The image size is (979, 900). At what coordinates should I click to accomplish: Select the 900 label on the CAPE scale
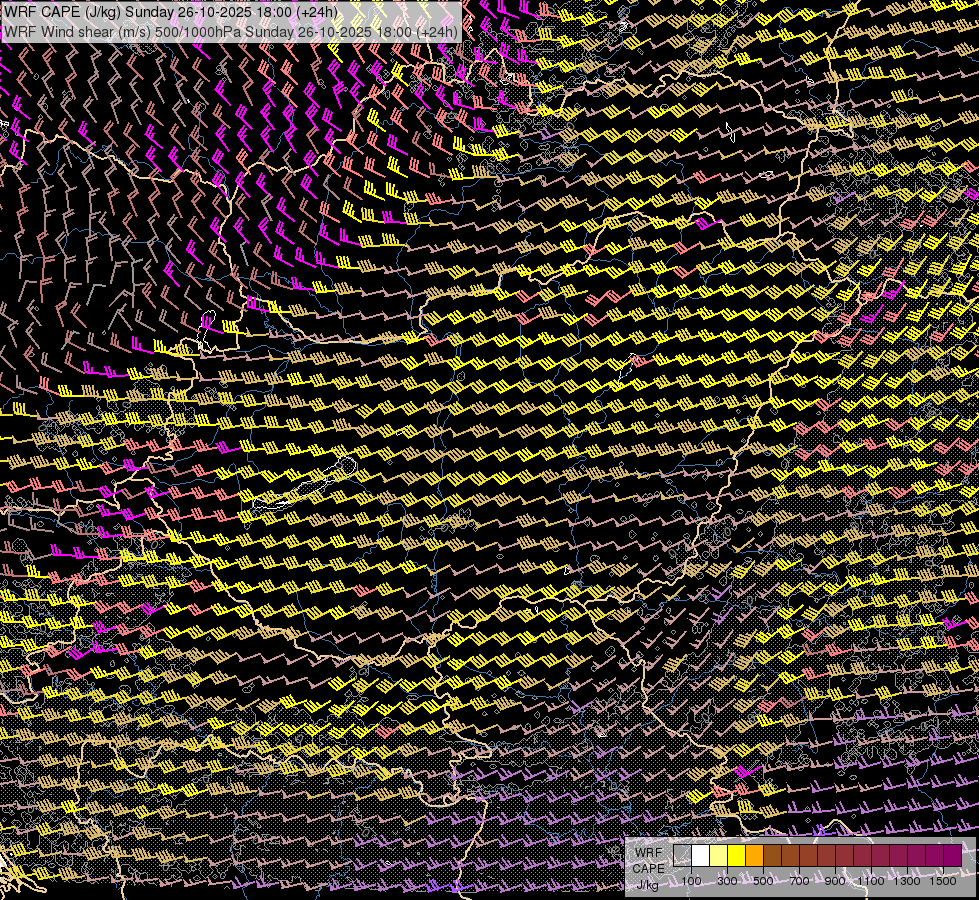(835, 881)
